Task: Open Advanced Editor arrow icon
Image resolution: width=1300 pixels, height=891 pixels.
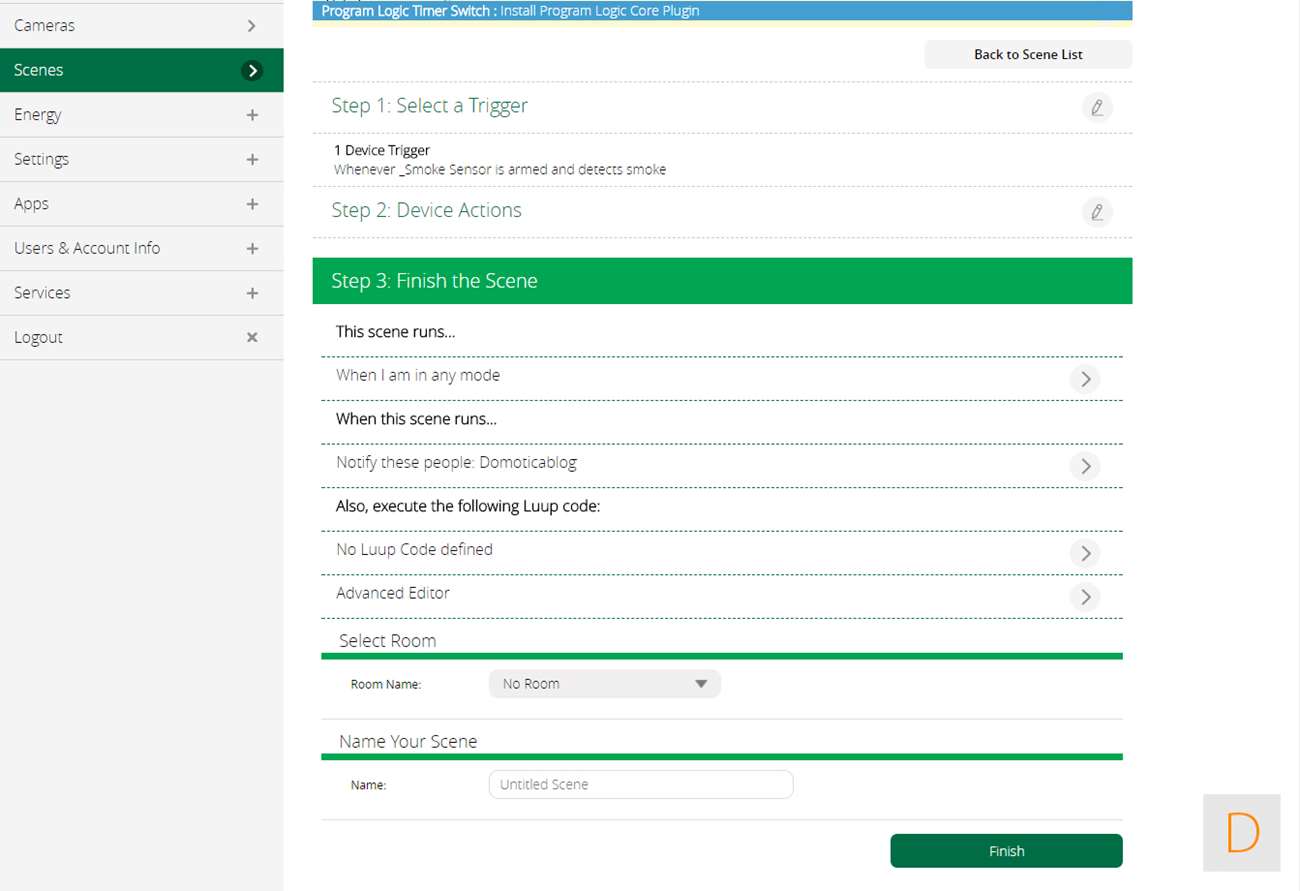Action: point(1084,597)
